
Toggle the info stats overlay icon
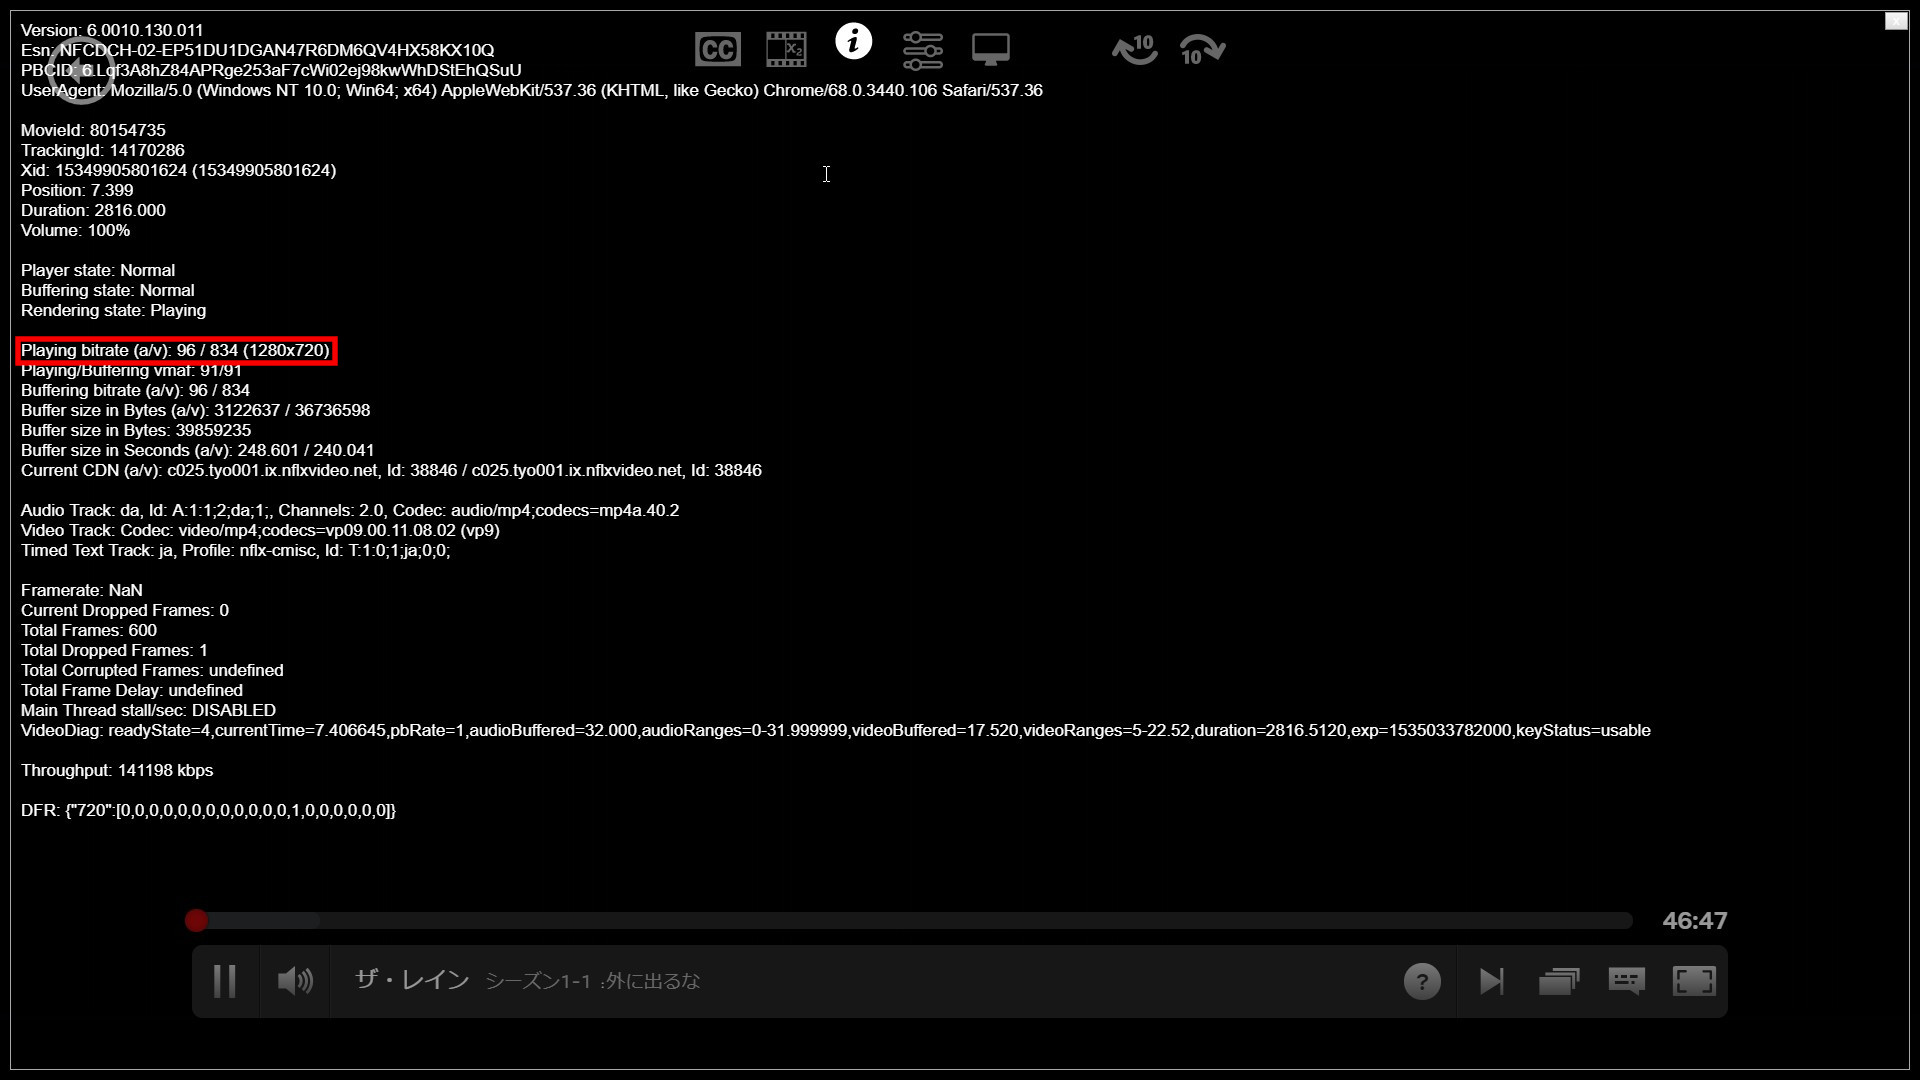(x=853, y=42)
